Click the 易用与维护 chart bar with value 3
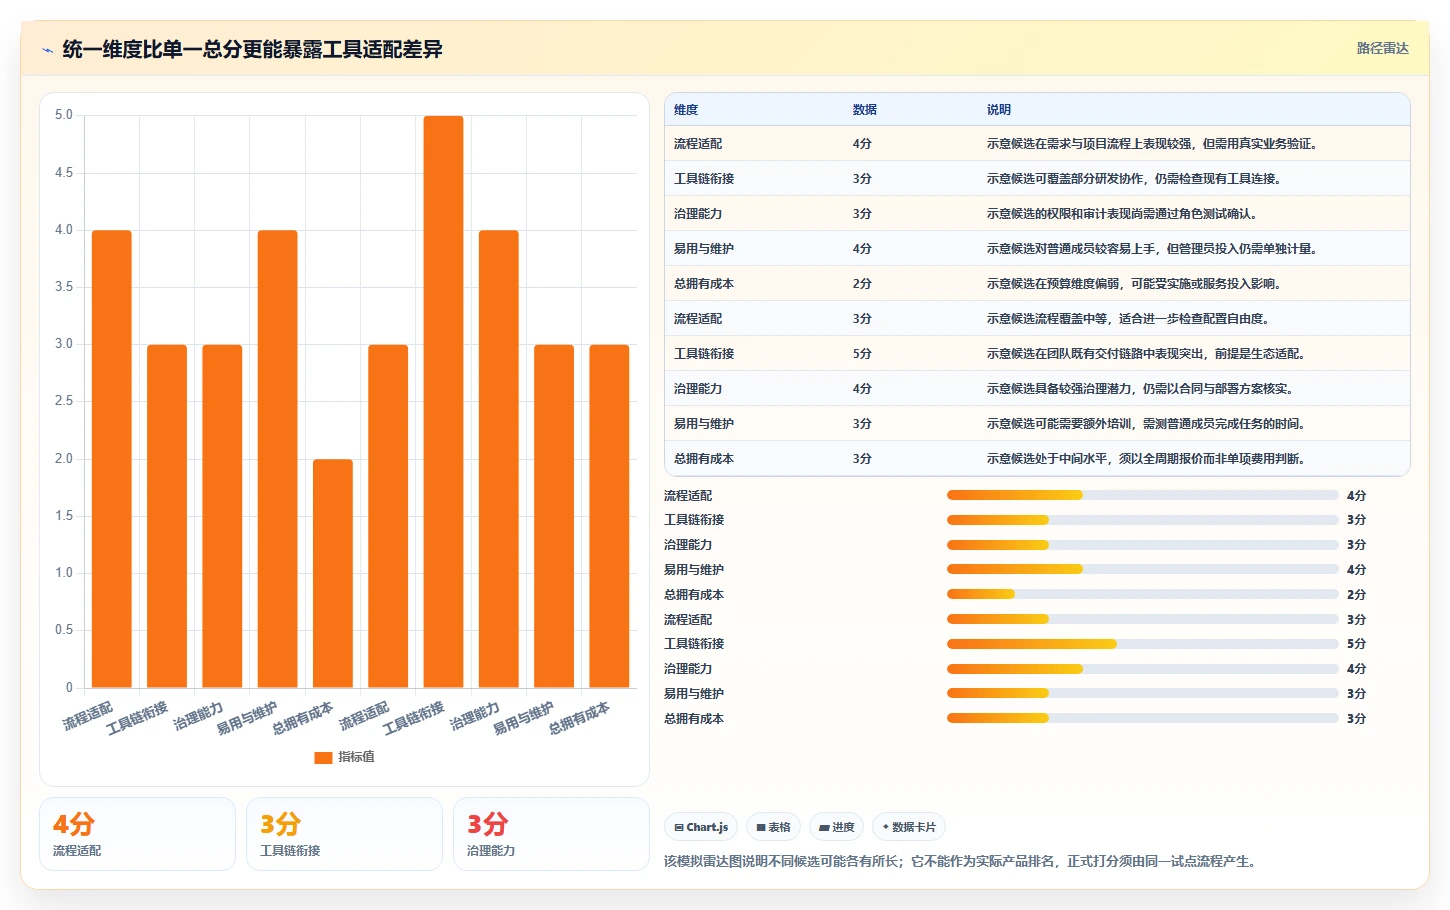This screenshot has height=910, width=1450. (554, 516)
